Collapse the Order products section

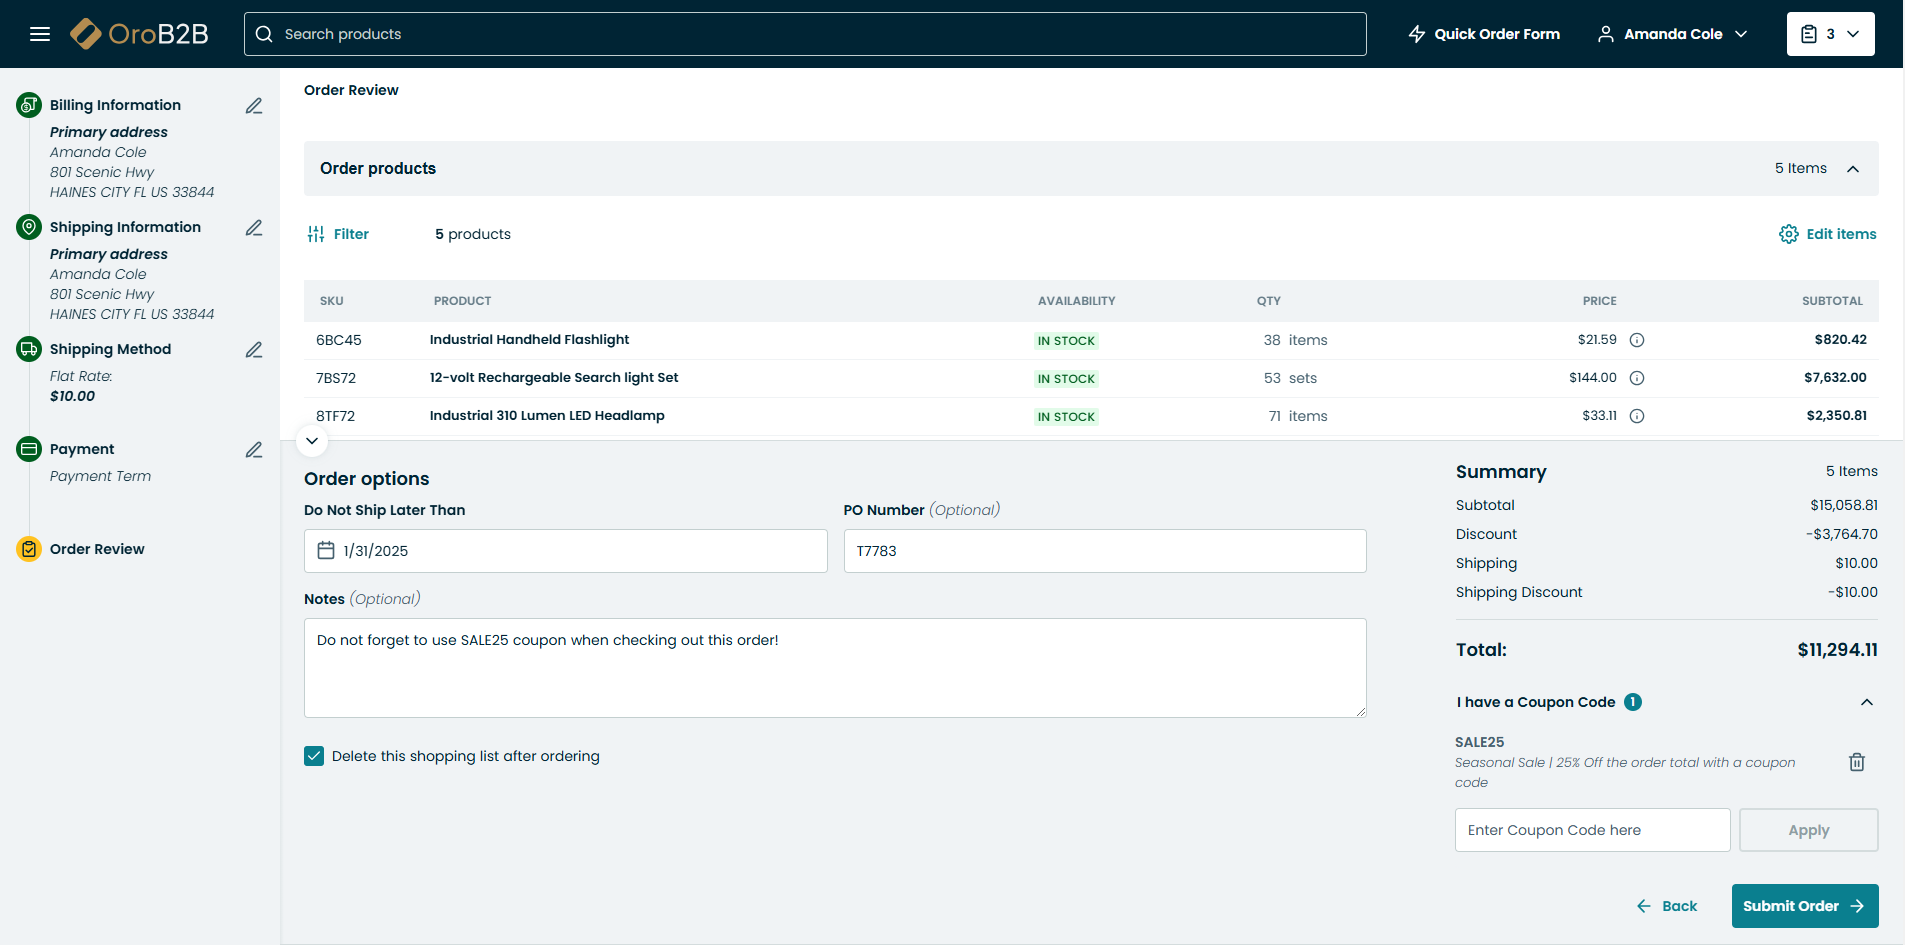[1852, 169]
